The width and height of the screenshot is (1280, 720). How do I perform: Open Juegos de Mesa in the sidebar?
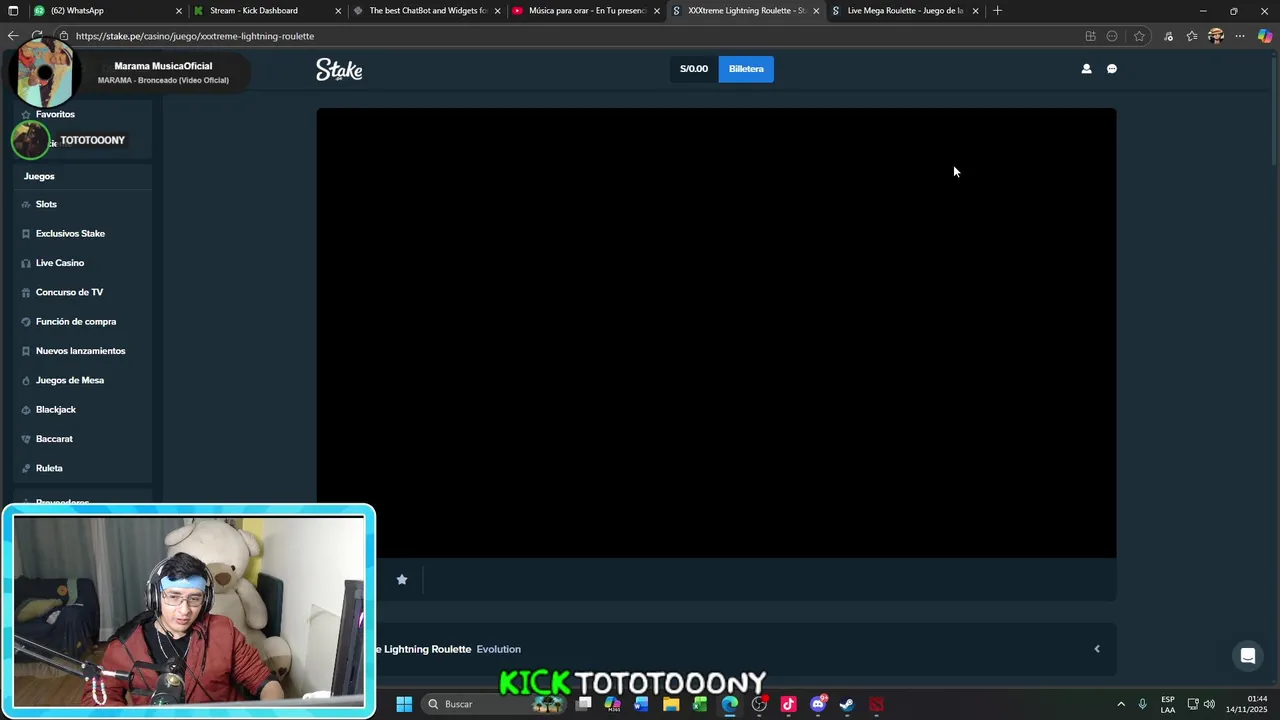coord(82,380)
